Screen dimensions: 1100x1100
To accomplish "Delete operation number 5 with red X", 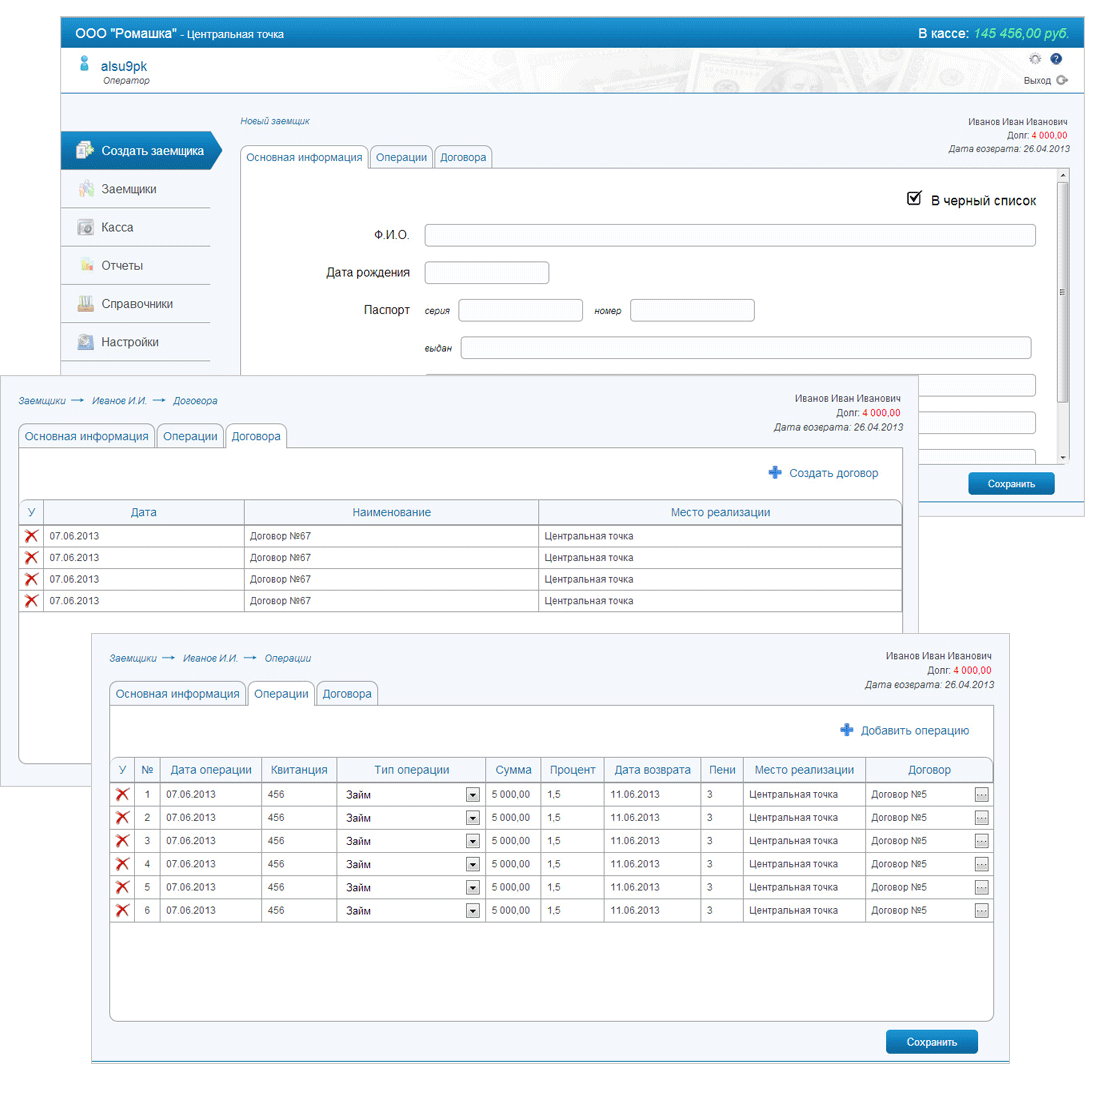I will (x=122, y=887).
